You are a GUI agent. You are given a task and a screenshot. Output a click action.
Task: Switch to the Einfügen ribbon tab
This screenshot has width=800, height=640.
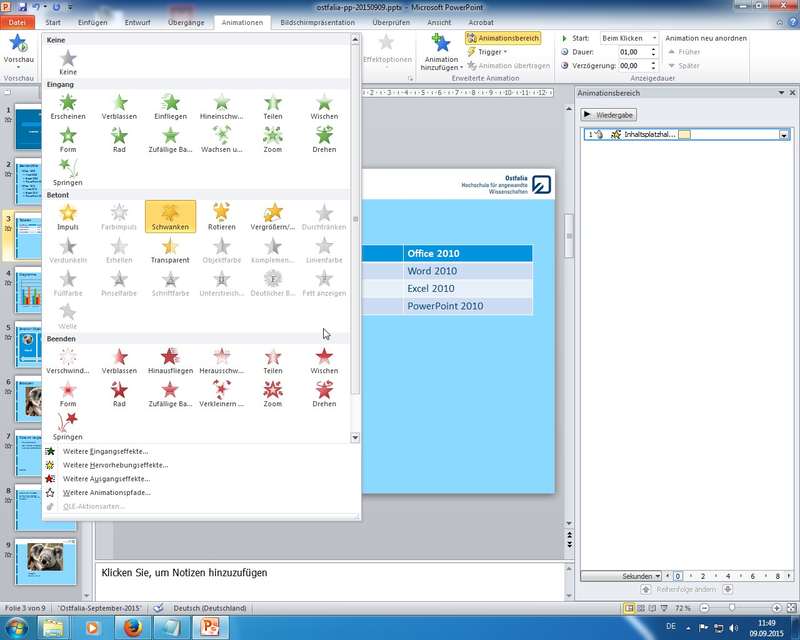click(x=92, y=22)
